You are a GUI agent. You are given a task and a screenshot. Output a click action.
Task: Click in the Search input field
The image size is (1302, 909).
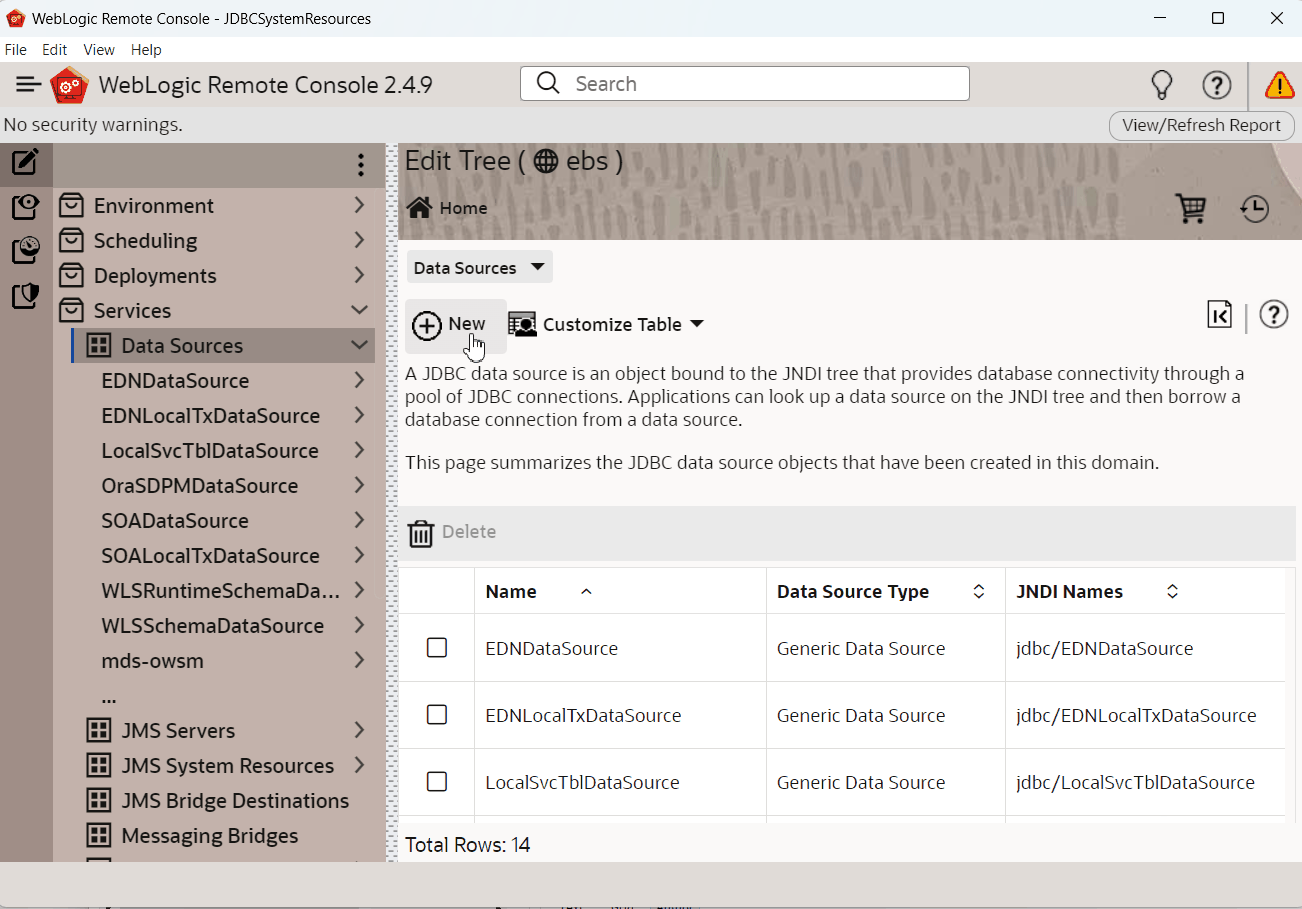pos(745,84)
